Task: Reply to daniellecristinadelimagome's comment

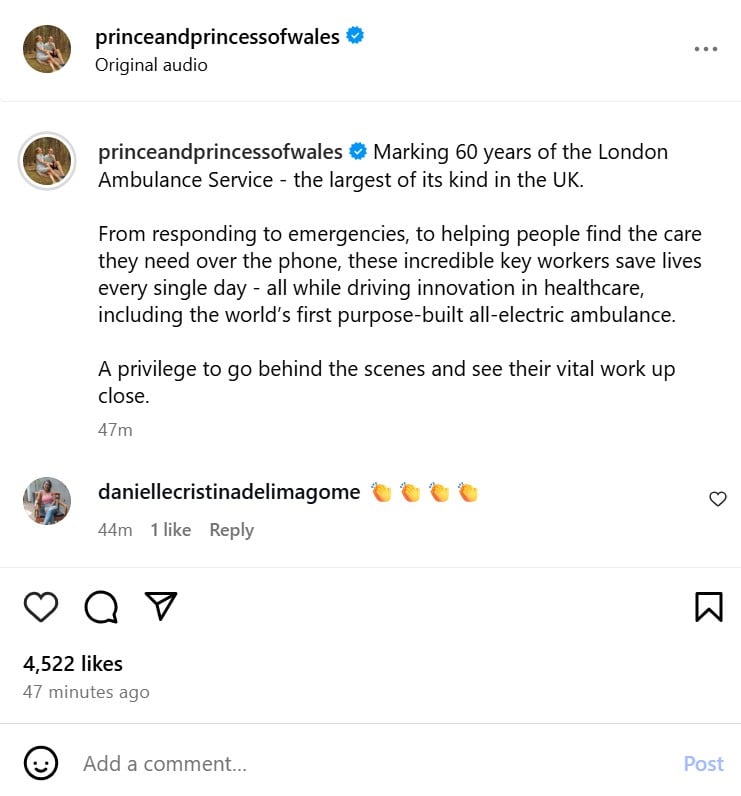Action: point(231,530)
